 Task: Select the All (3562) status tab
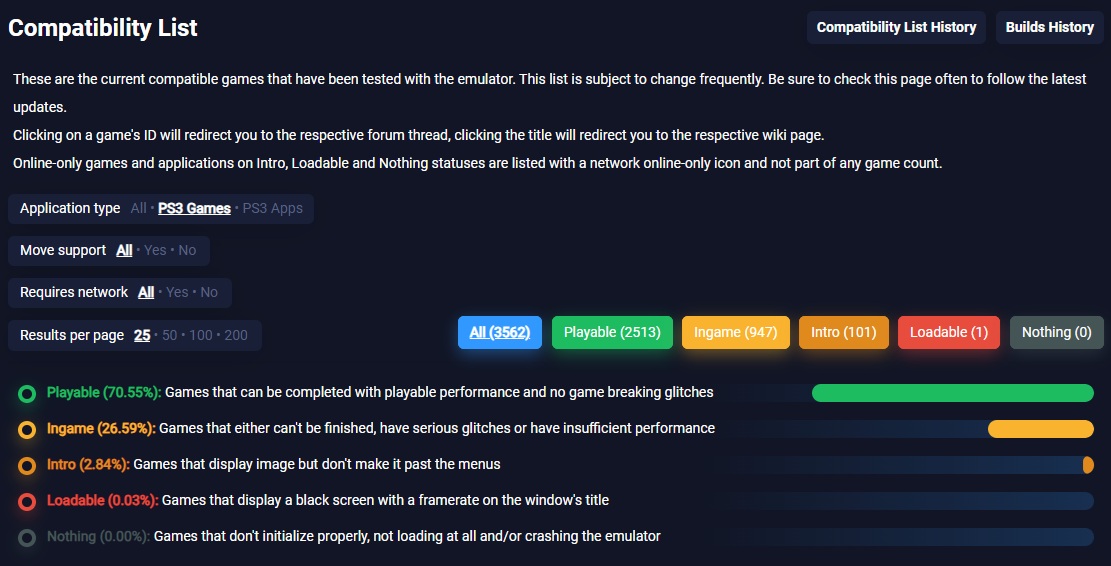tap(500, 332)
